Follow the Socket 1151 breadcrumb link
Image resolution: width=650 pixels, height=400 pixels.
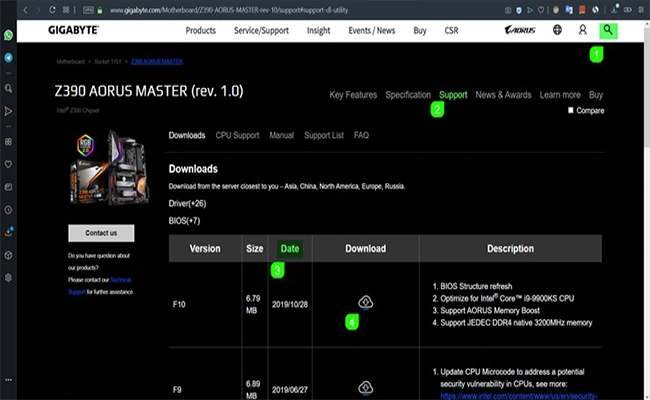pyautogui.click(x=107, y=62)
